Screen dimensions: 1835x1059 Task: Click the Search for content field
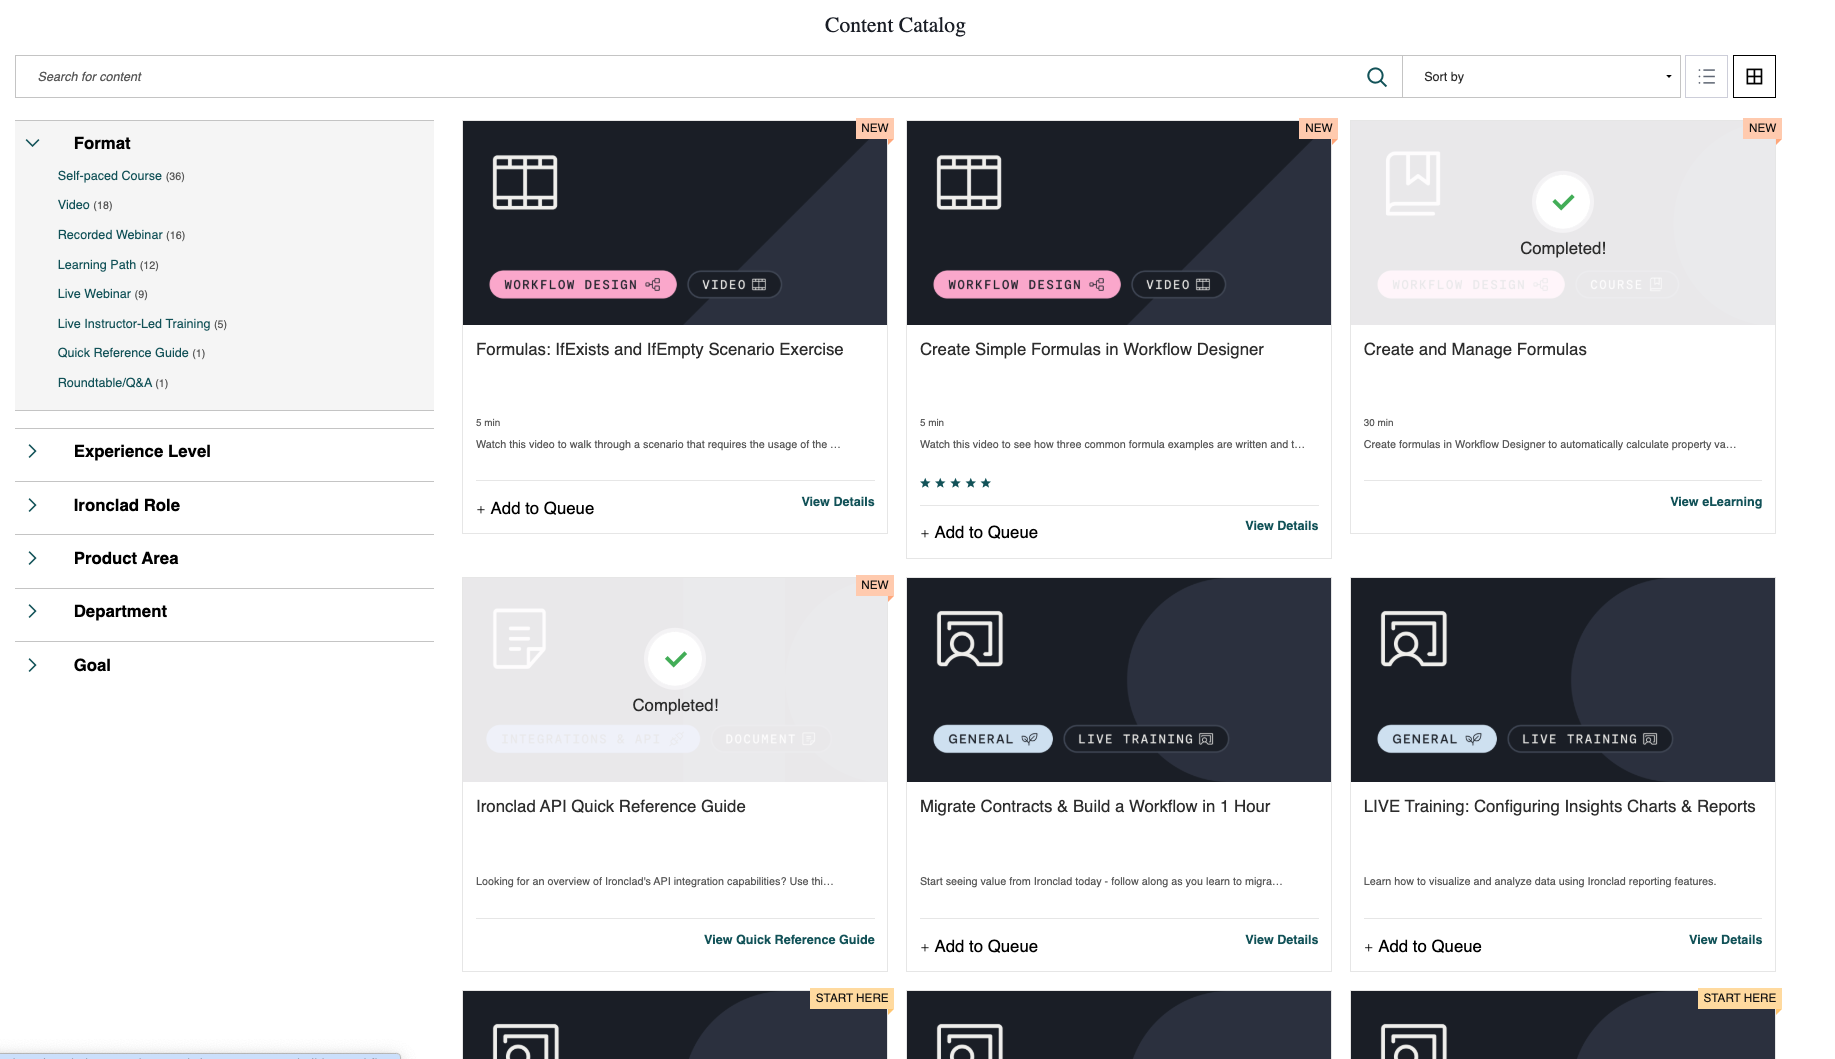pos(690,77)
